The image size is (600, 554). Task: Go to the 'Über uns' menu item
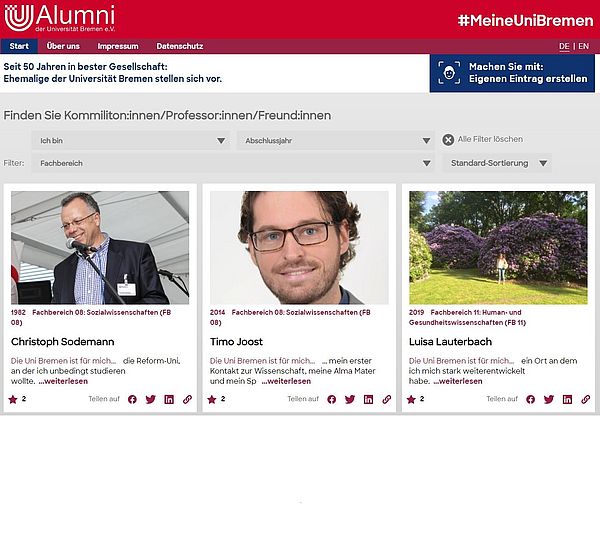point(63,46)
